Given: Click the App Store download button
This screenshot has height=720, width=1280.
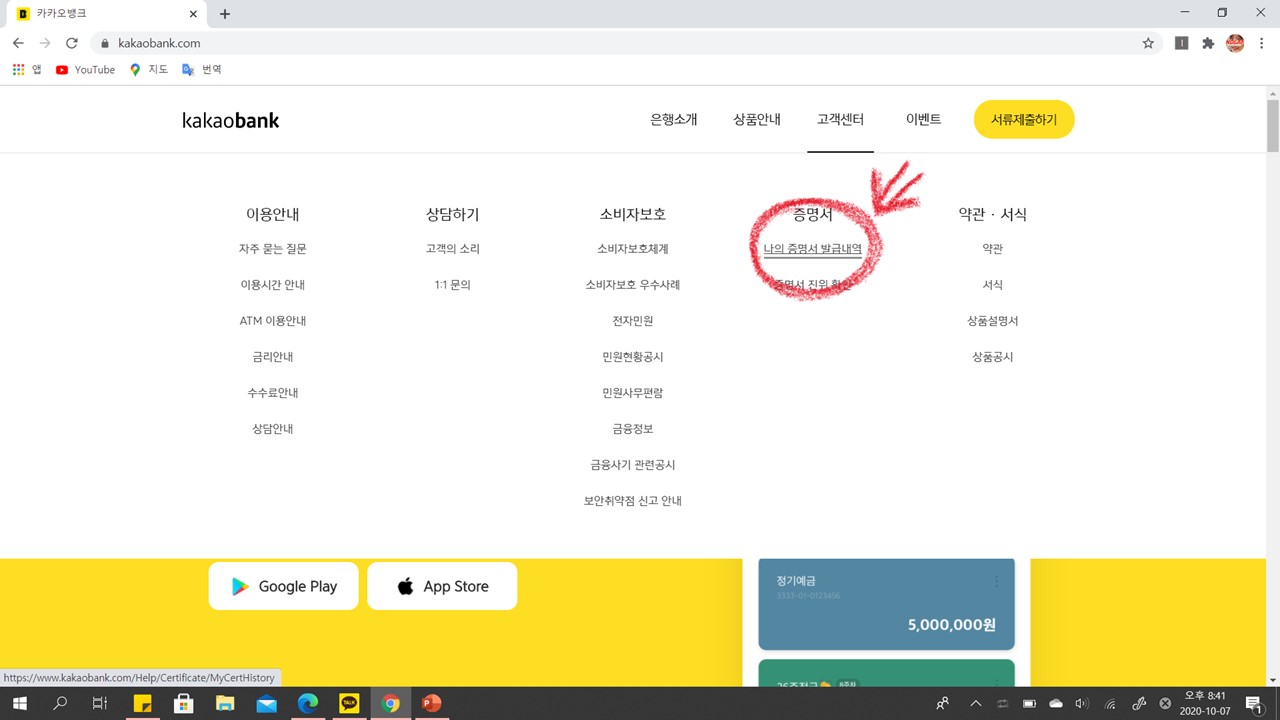Looking at the screenshot, I should click(442, 586).
